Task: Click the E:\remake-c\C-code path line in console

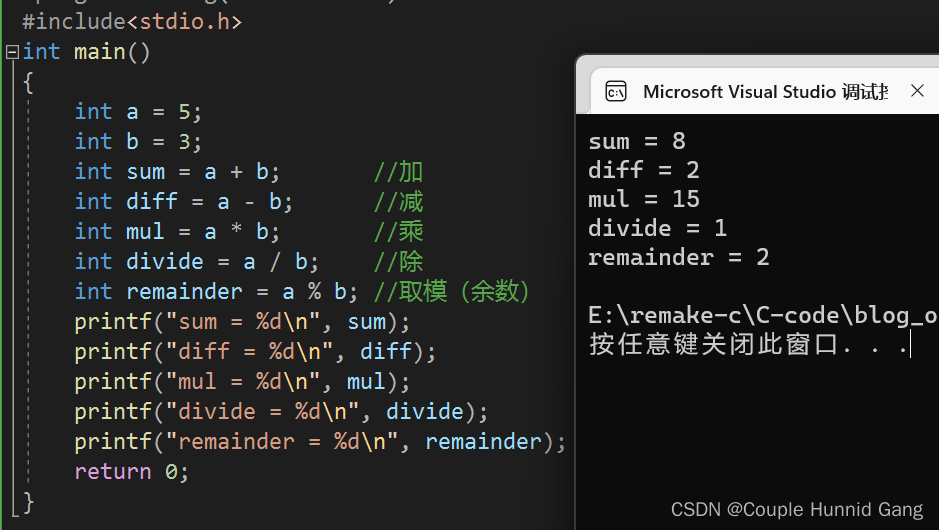Action: [764, 316]
